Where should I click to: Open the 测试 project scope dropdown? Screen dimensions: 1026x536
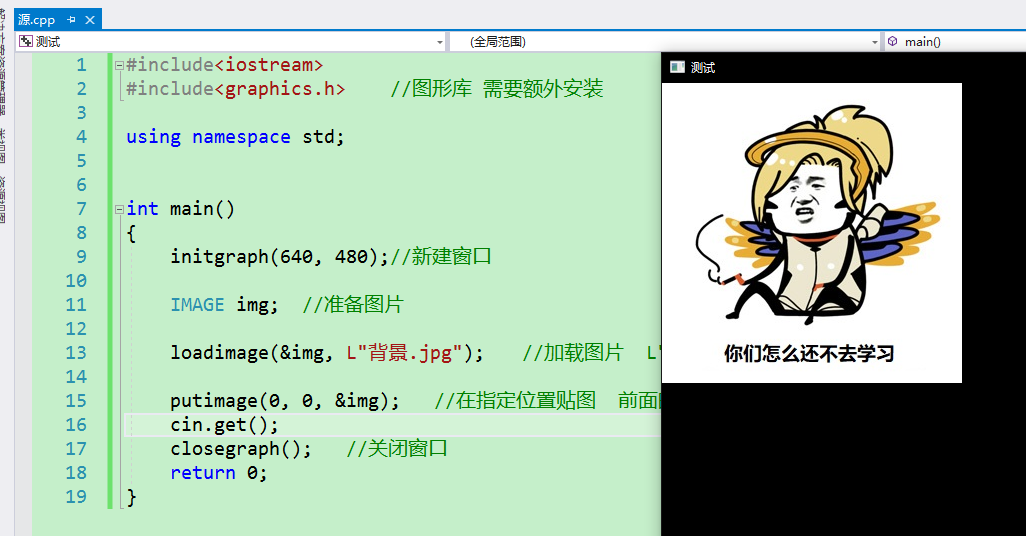440,42
